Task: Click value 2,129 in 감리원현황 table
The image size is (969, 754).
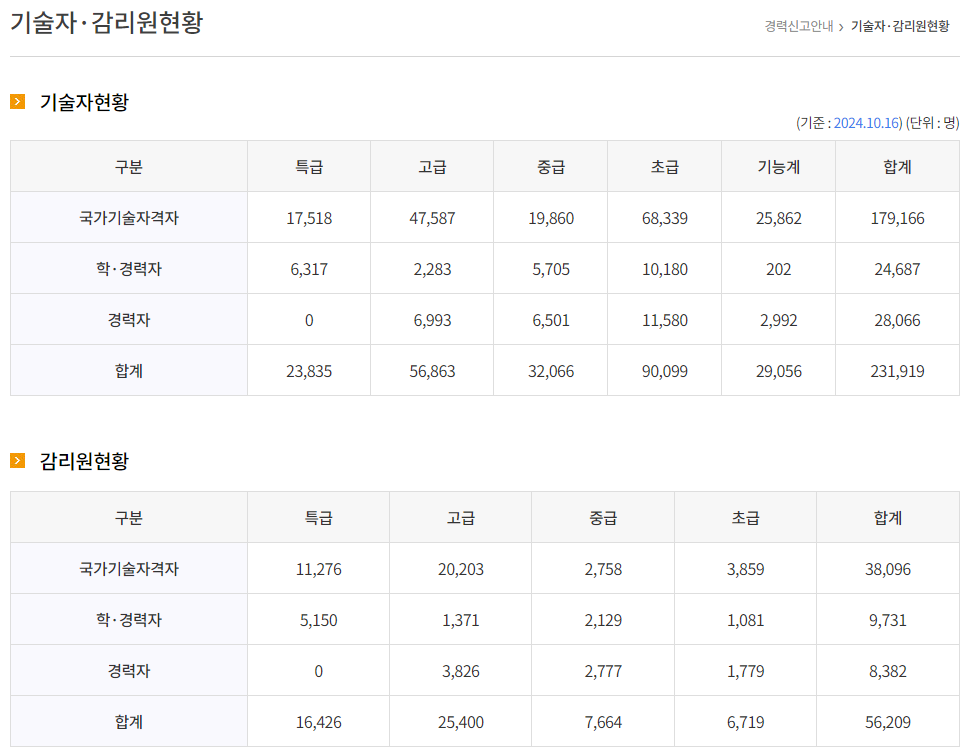Action: pyautogui.click(x=603, y=621)
